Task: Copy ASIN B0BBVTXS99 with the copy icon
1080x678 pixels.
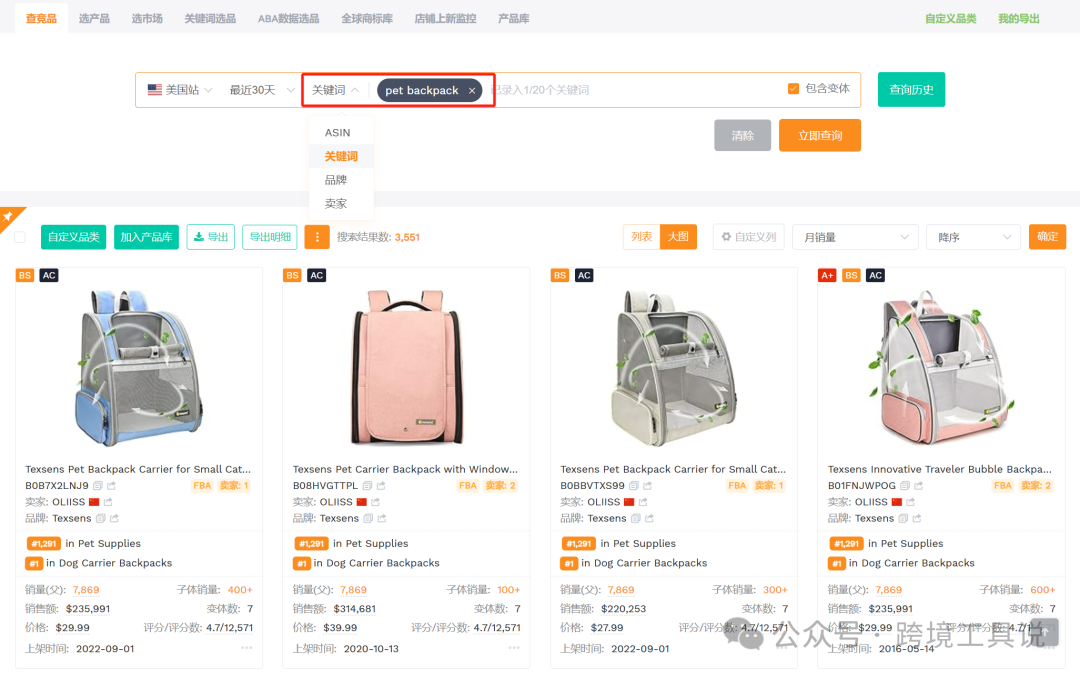Action: tap(634, 486)
